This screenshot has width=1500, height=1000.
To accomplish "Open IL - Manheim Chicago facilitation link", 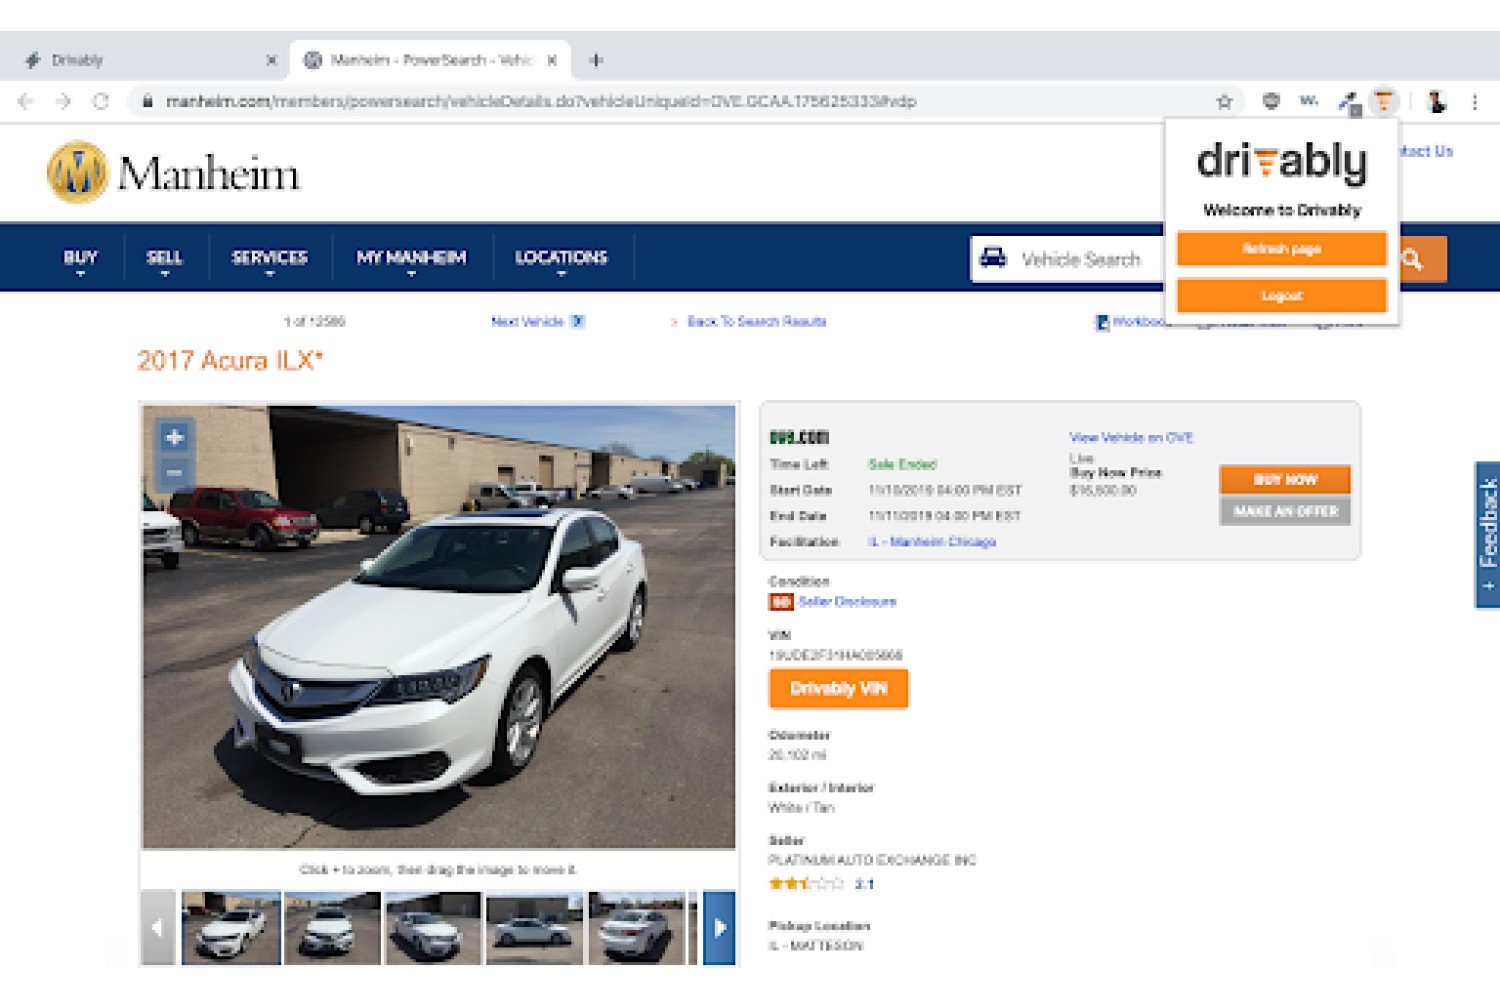I will pyautogui.click(x=932, y=542).
